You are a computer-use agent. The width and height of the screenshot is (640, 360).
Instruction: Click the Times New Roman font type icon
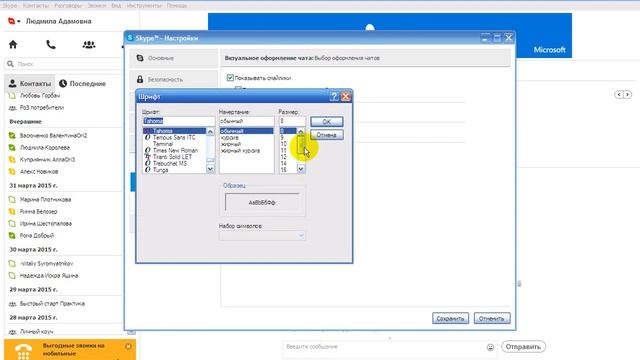click(148, 151)
